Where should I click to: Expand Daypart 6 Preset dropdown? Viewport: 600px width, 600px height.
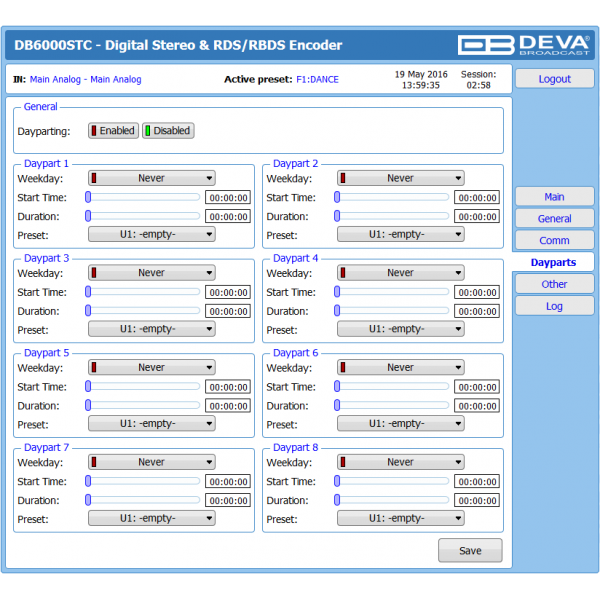pyautogui.click(x=401, y=424)
